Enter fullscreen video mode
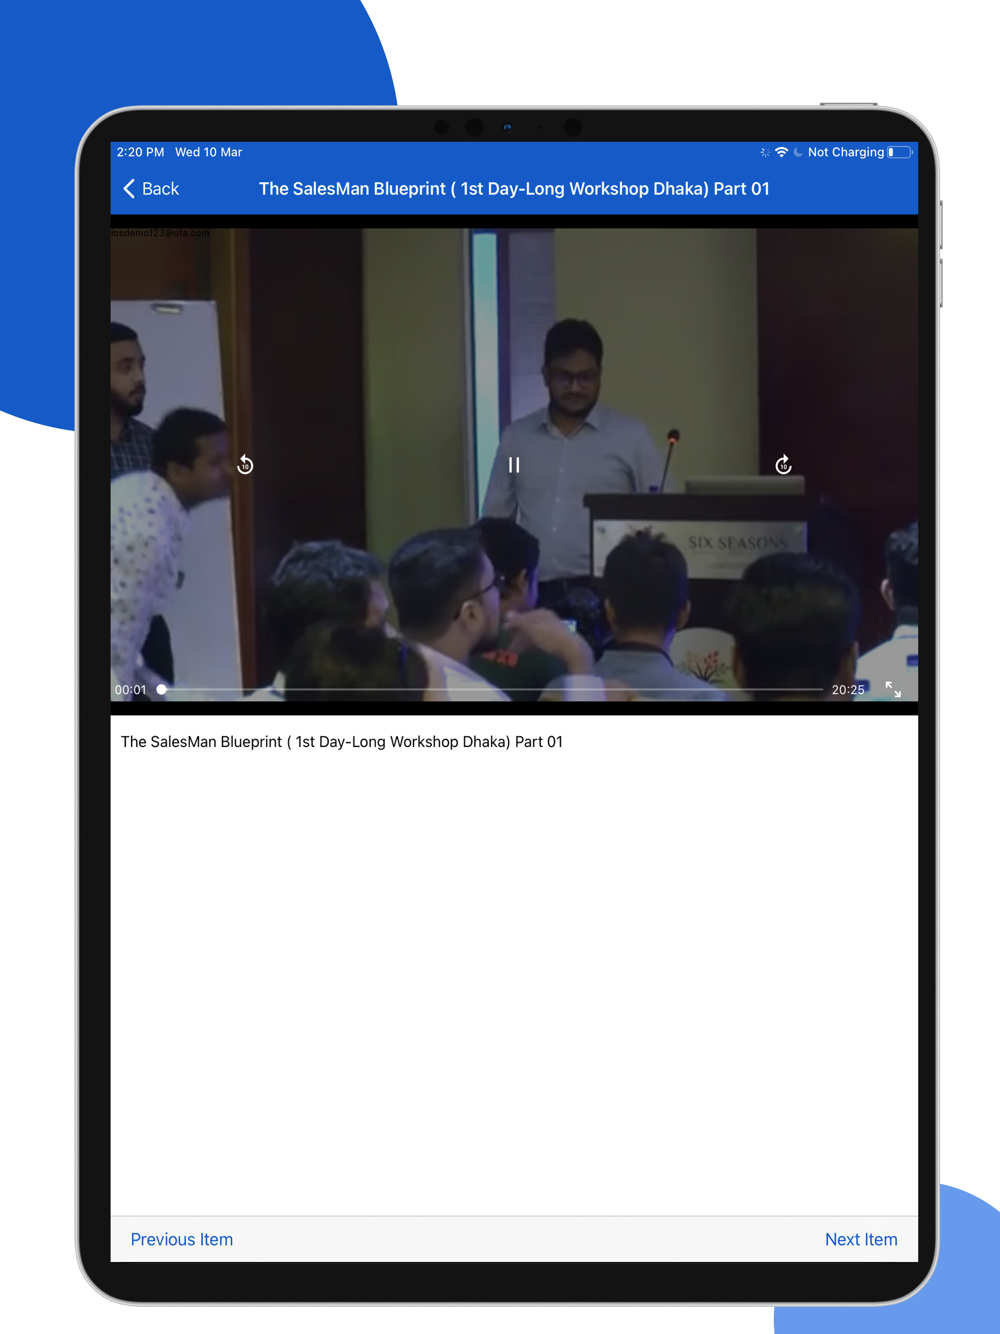The height and width of the screenshot is (1334, 1000). [x=893, y=689]
